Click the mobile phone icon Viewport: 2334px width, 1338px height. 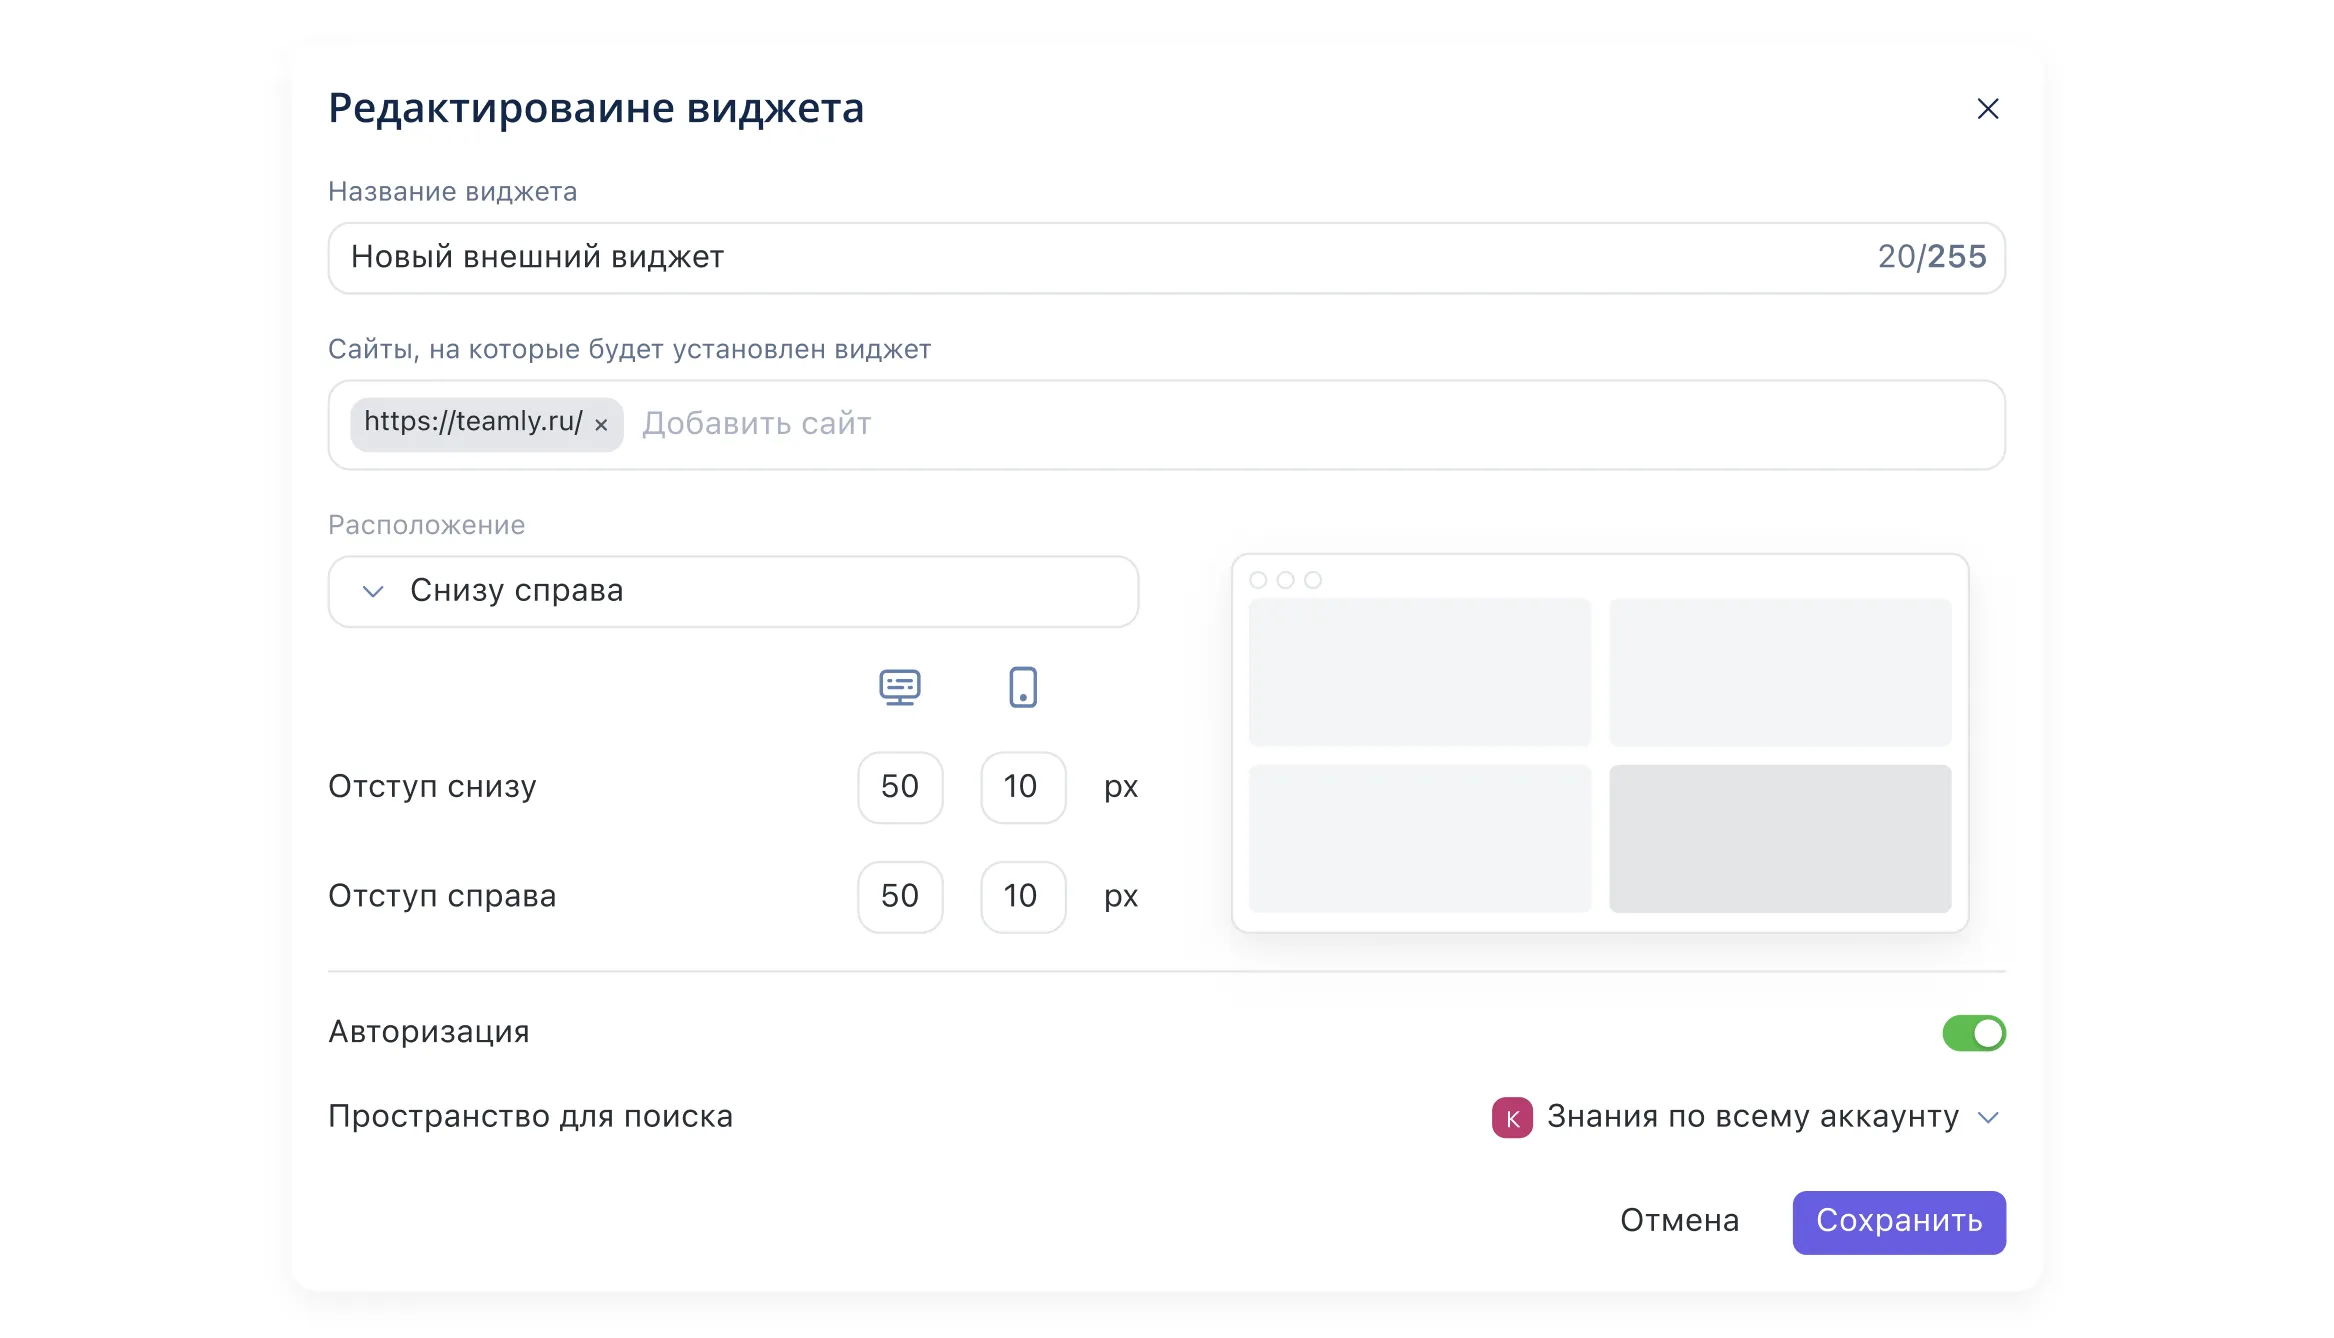click(1022, 688)
